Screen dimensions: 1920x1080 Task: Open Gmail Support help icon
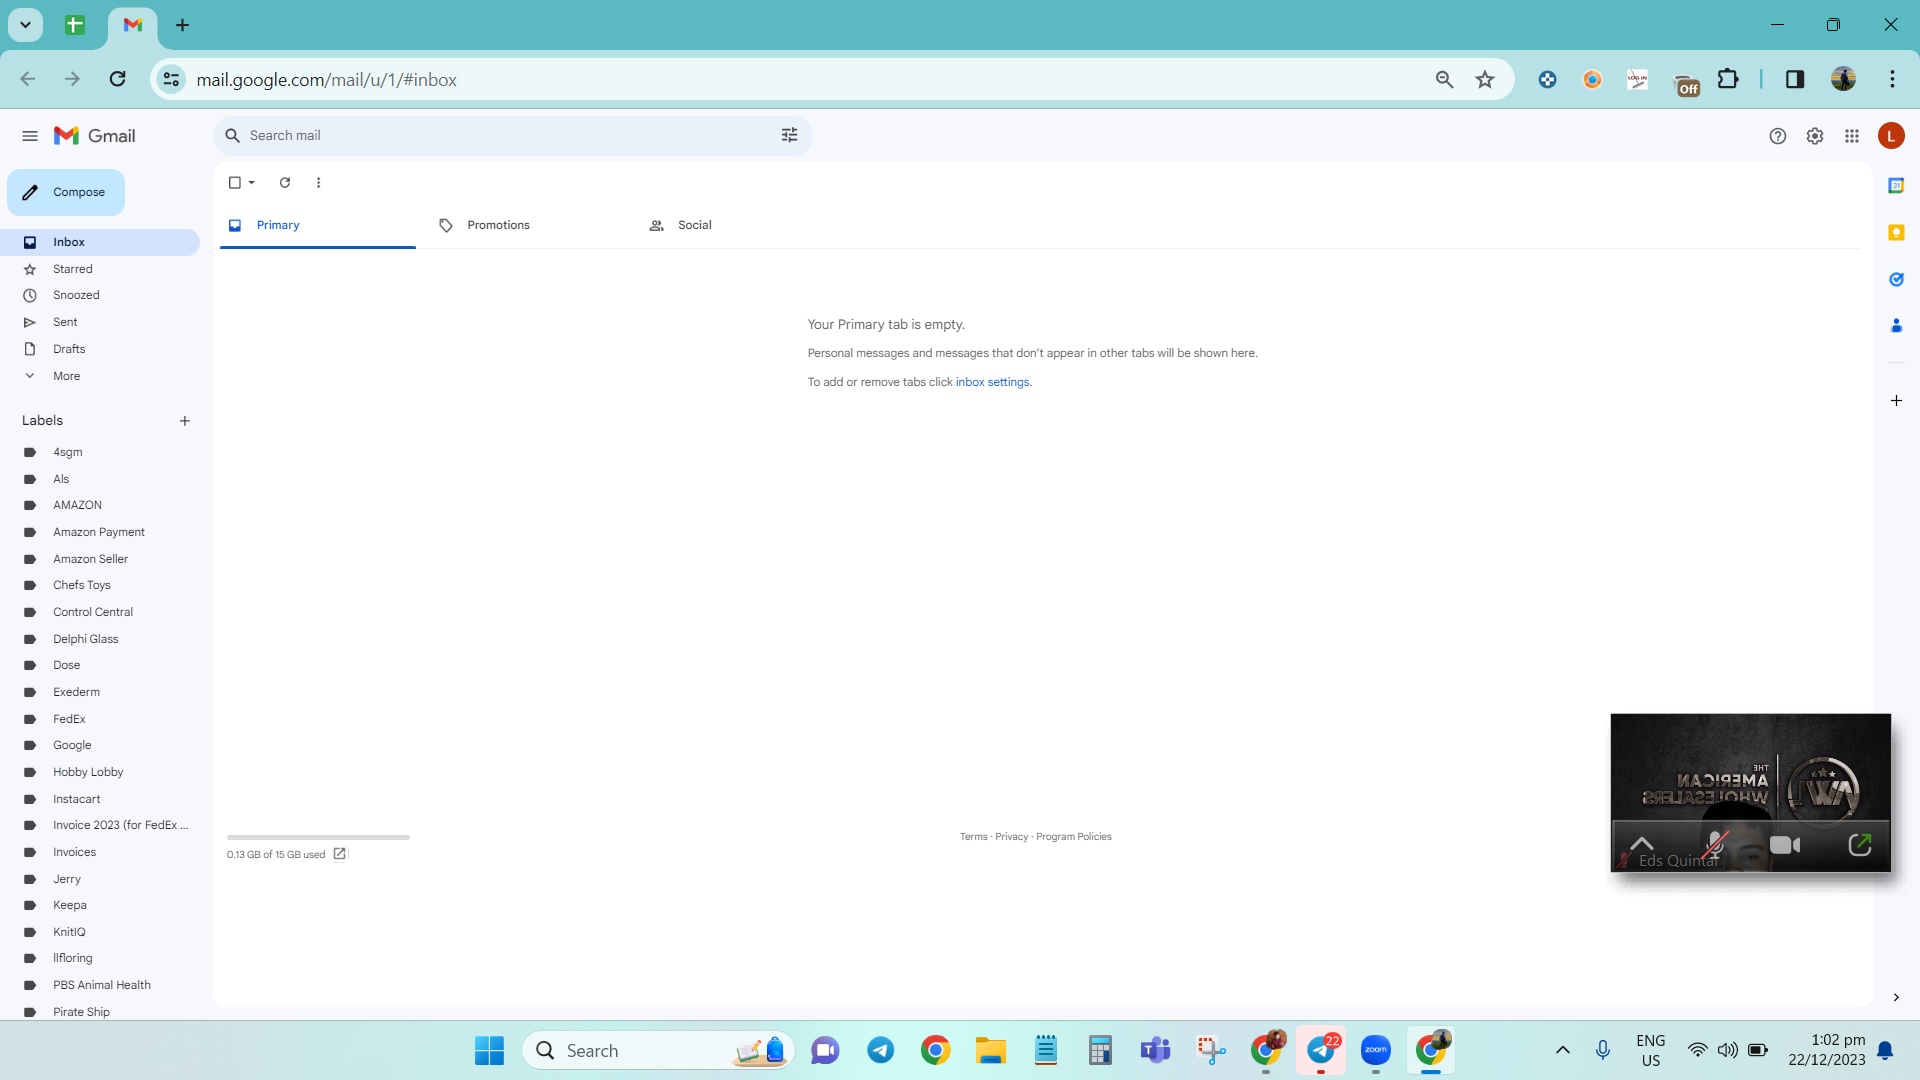pyautogui.click(x=1777, y=136)
